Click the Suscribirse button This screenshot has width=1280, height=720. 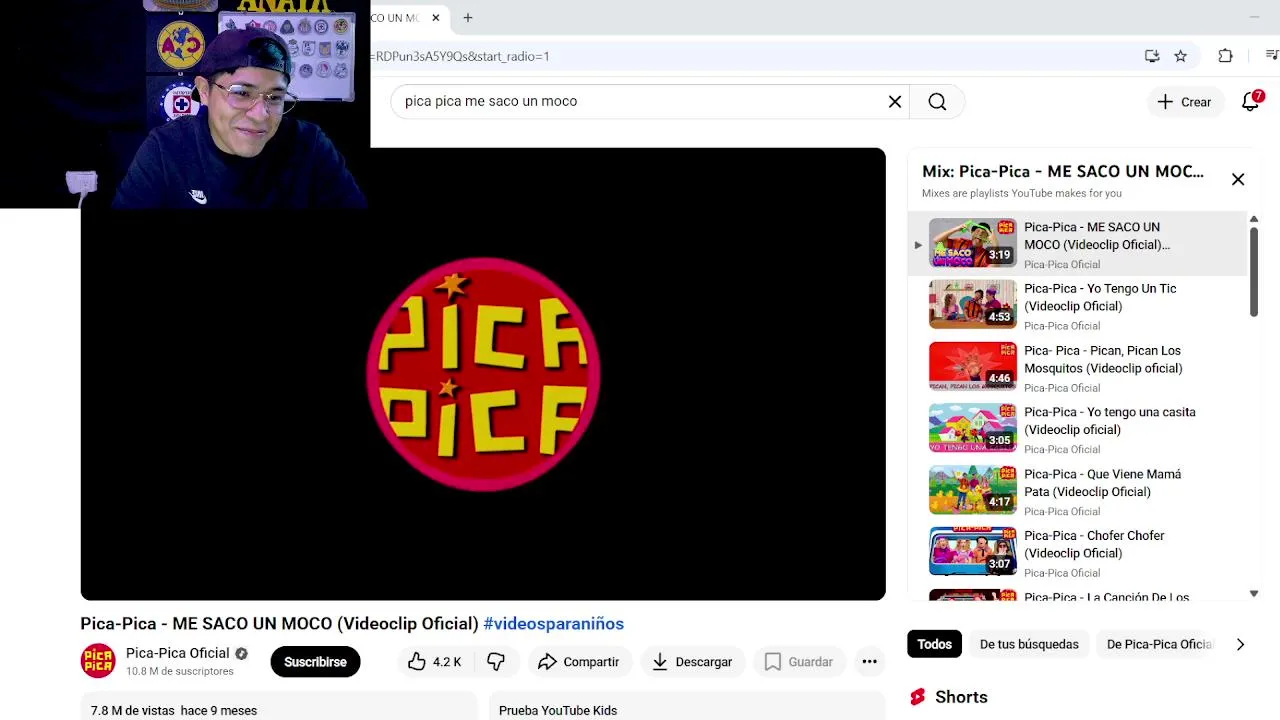pyautogui.click(x=315, y=662)
